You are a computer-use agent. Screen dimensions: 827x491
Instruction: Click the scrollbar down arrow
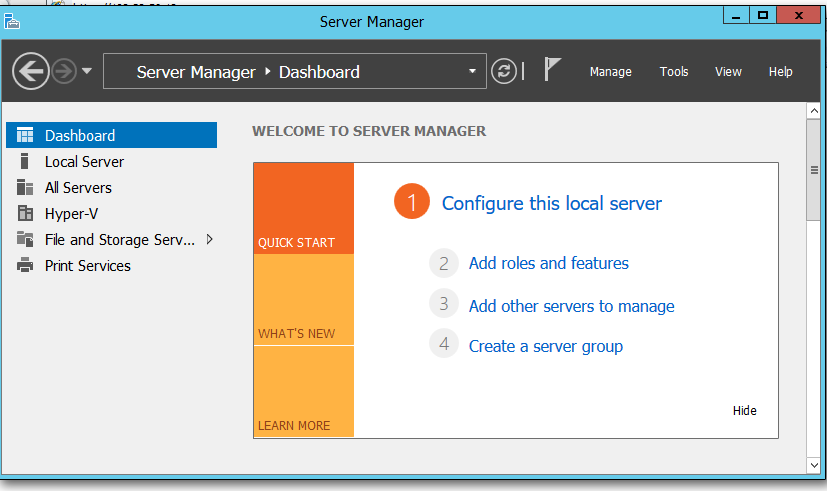pyautogui.click(x=814, y=465)
